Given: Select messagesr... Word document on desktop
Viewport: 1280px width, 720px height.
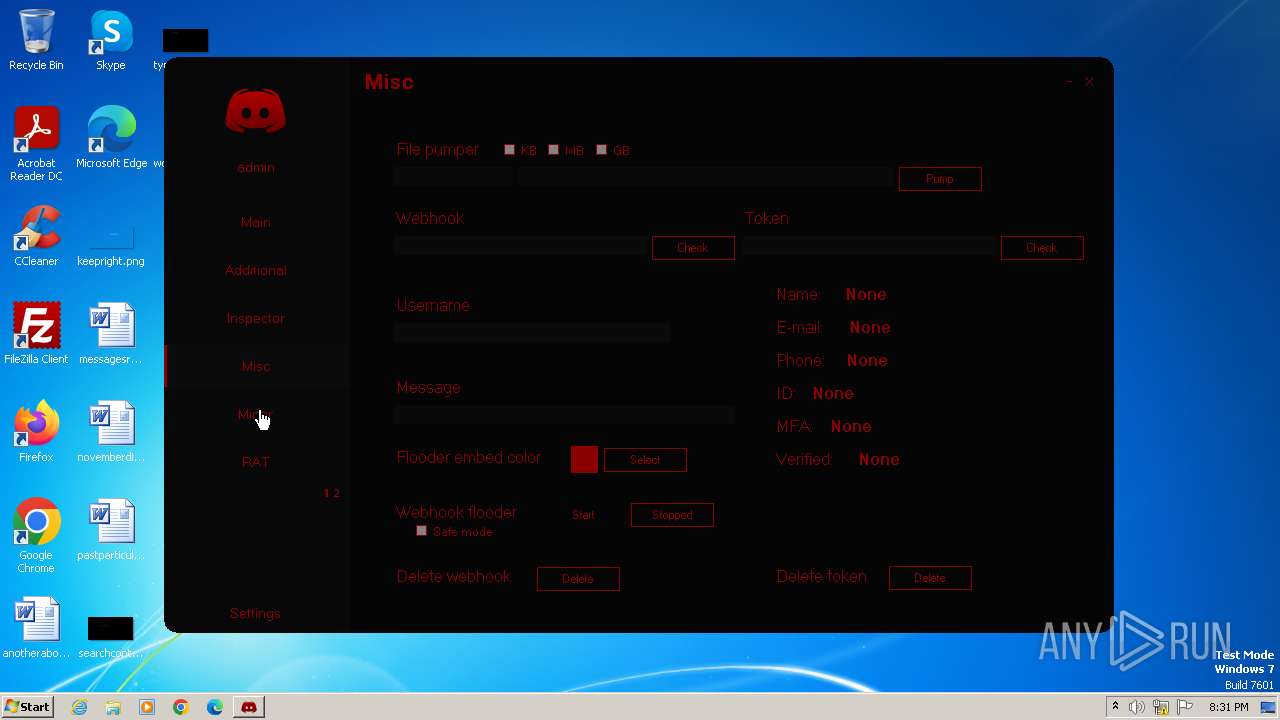Looking at the screenshot, I should coord(111,334).
